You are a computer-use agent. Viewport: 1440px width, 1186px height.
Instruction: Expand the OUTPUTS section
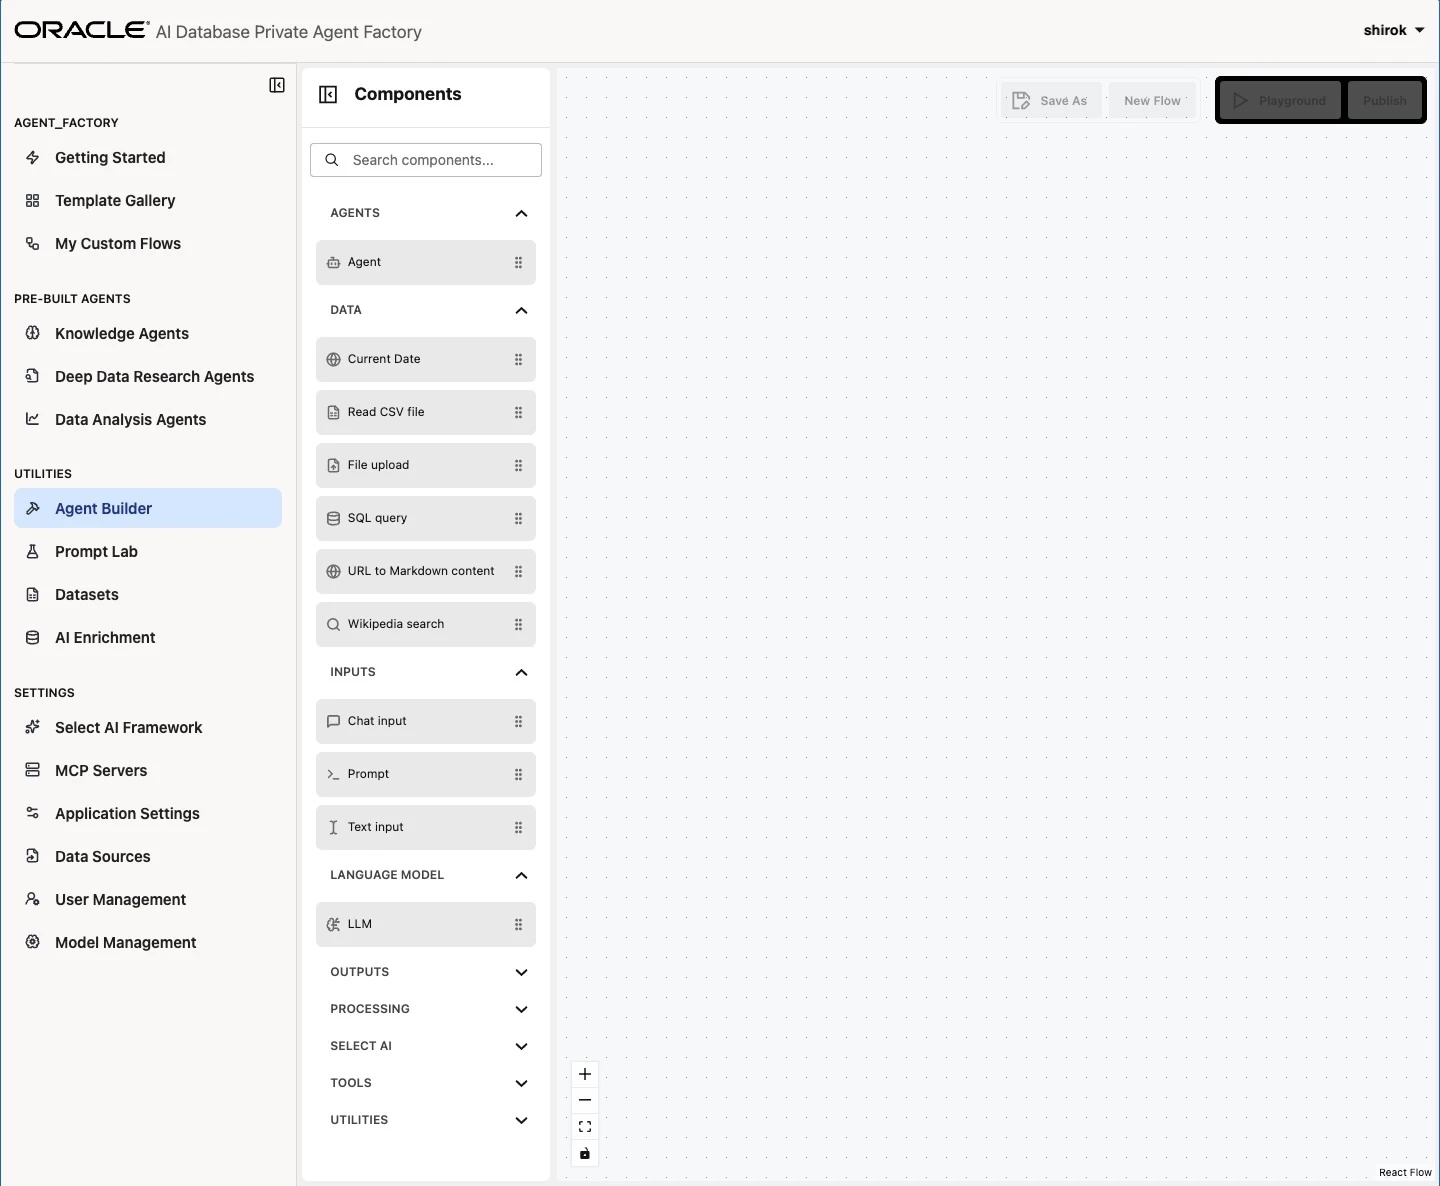click(521, 973)
